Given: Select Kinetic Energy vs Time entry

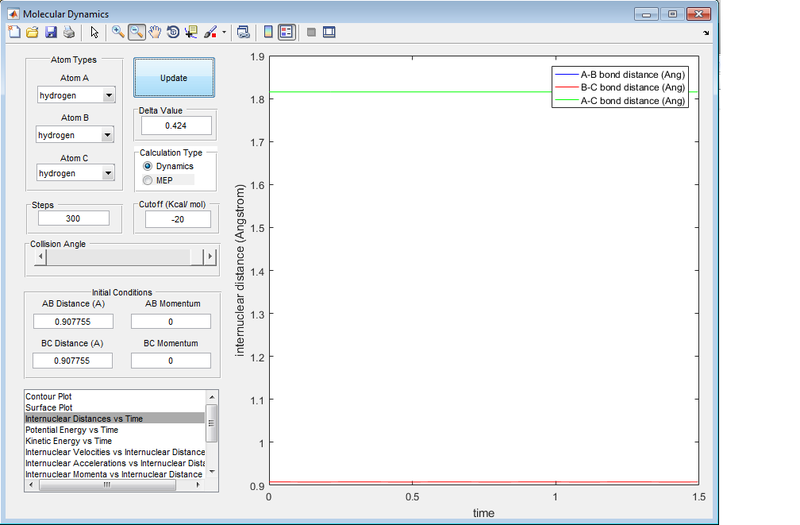Looking at the screenshot, I should point(69,441).
